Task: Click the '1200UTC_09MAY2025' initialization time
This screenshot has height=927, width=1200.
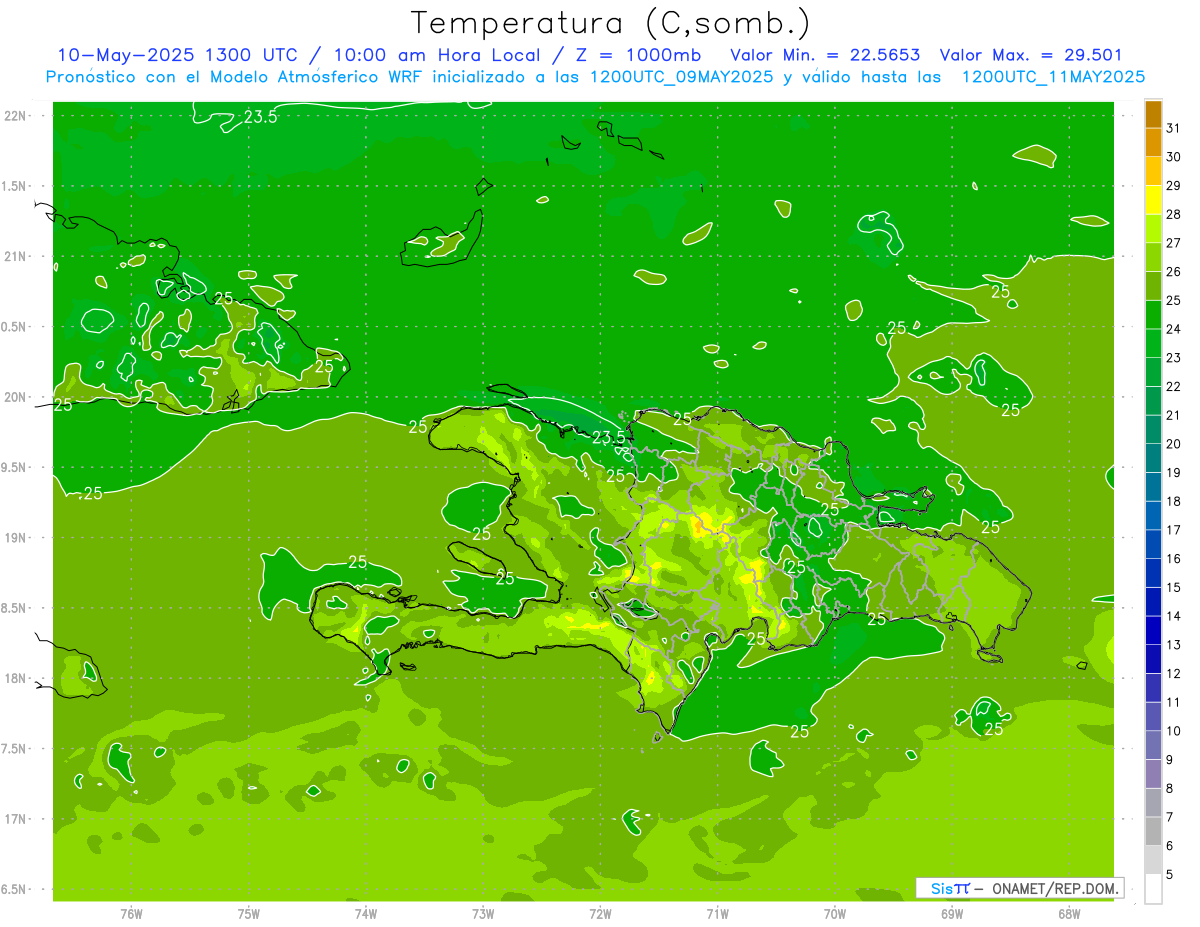Action: [681, 76]
